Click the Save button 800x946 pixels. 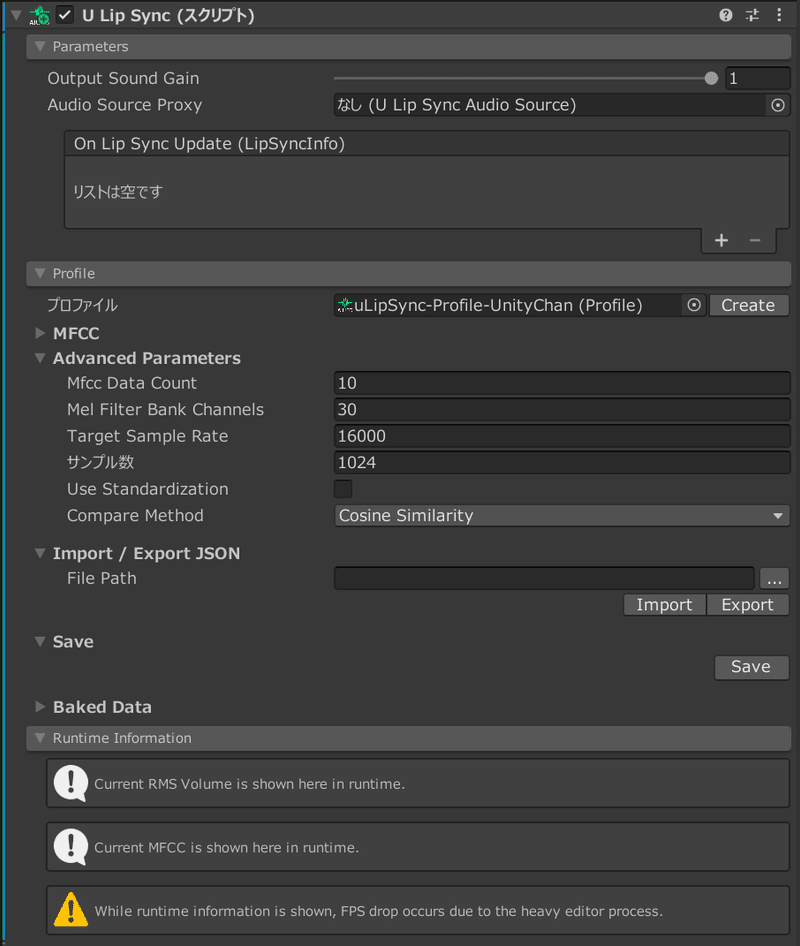(751, 667)
